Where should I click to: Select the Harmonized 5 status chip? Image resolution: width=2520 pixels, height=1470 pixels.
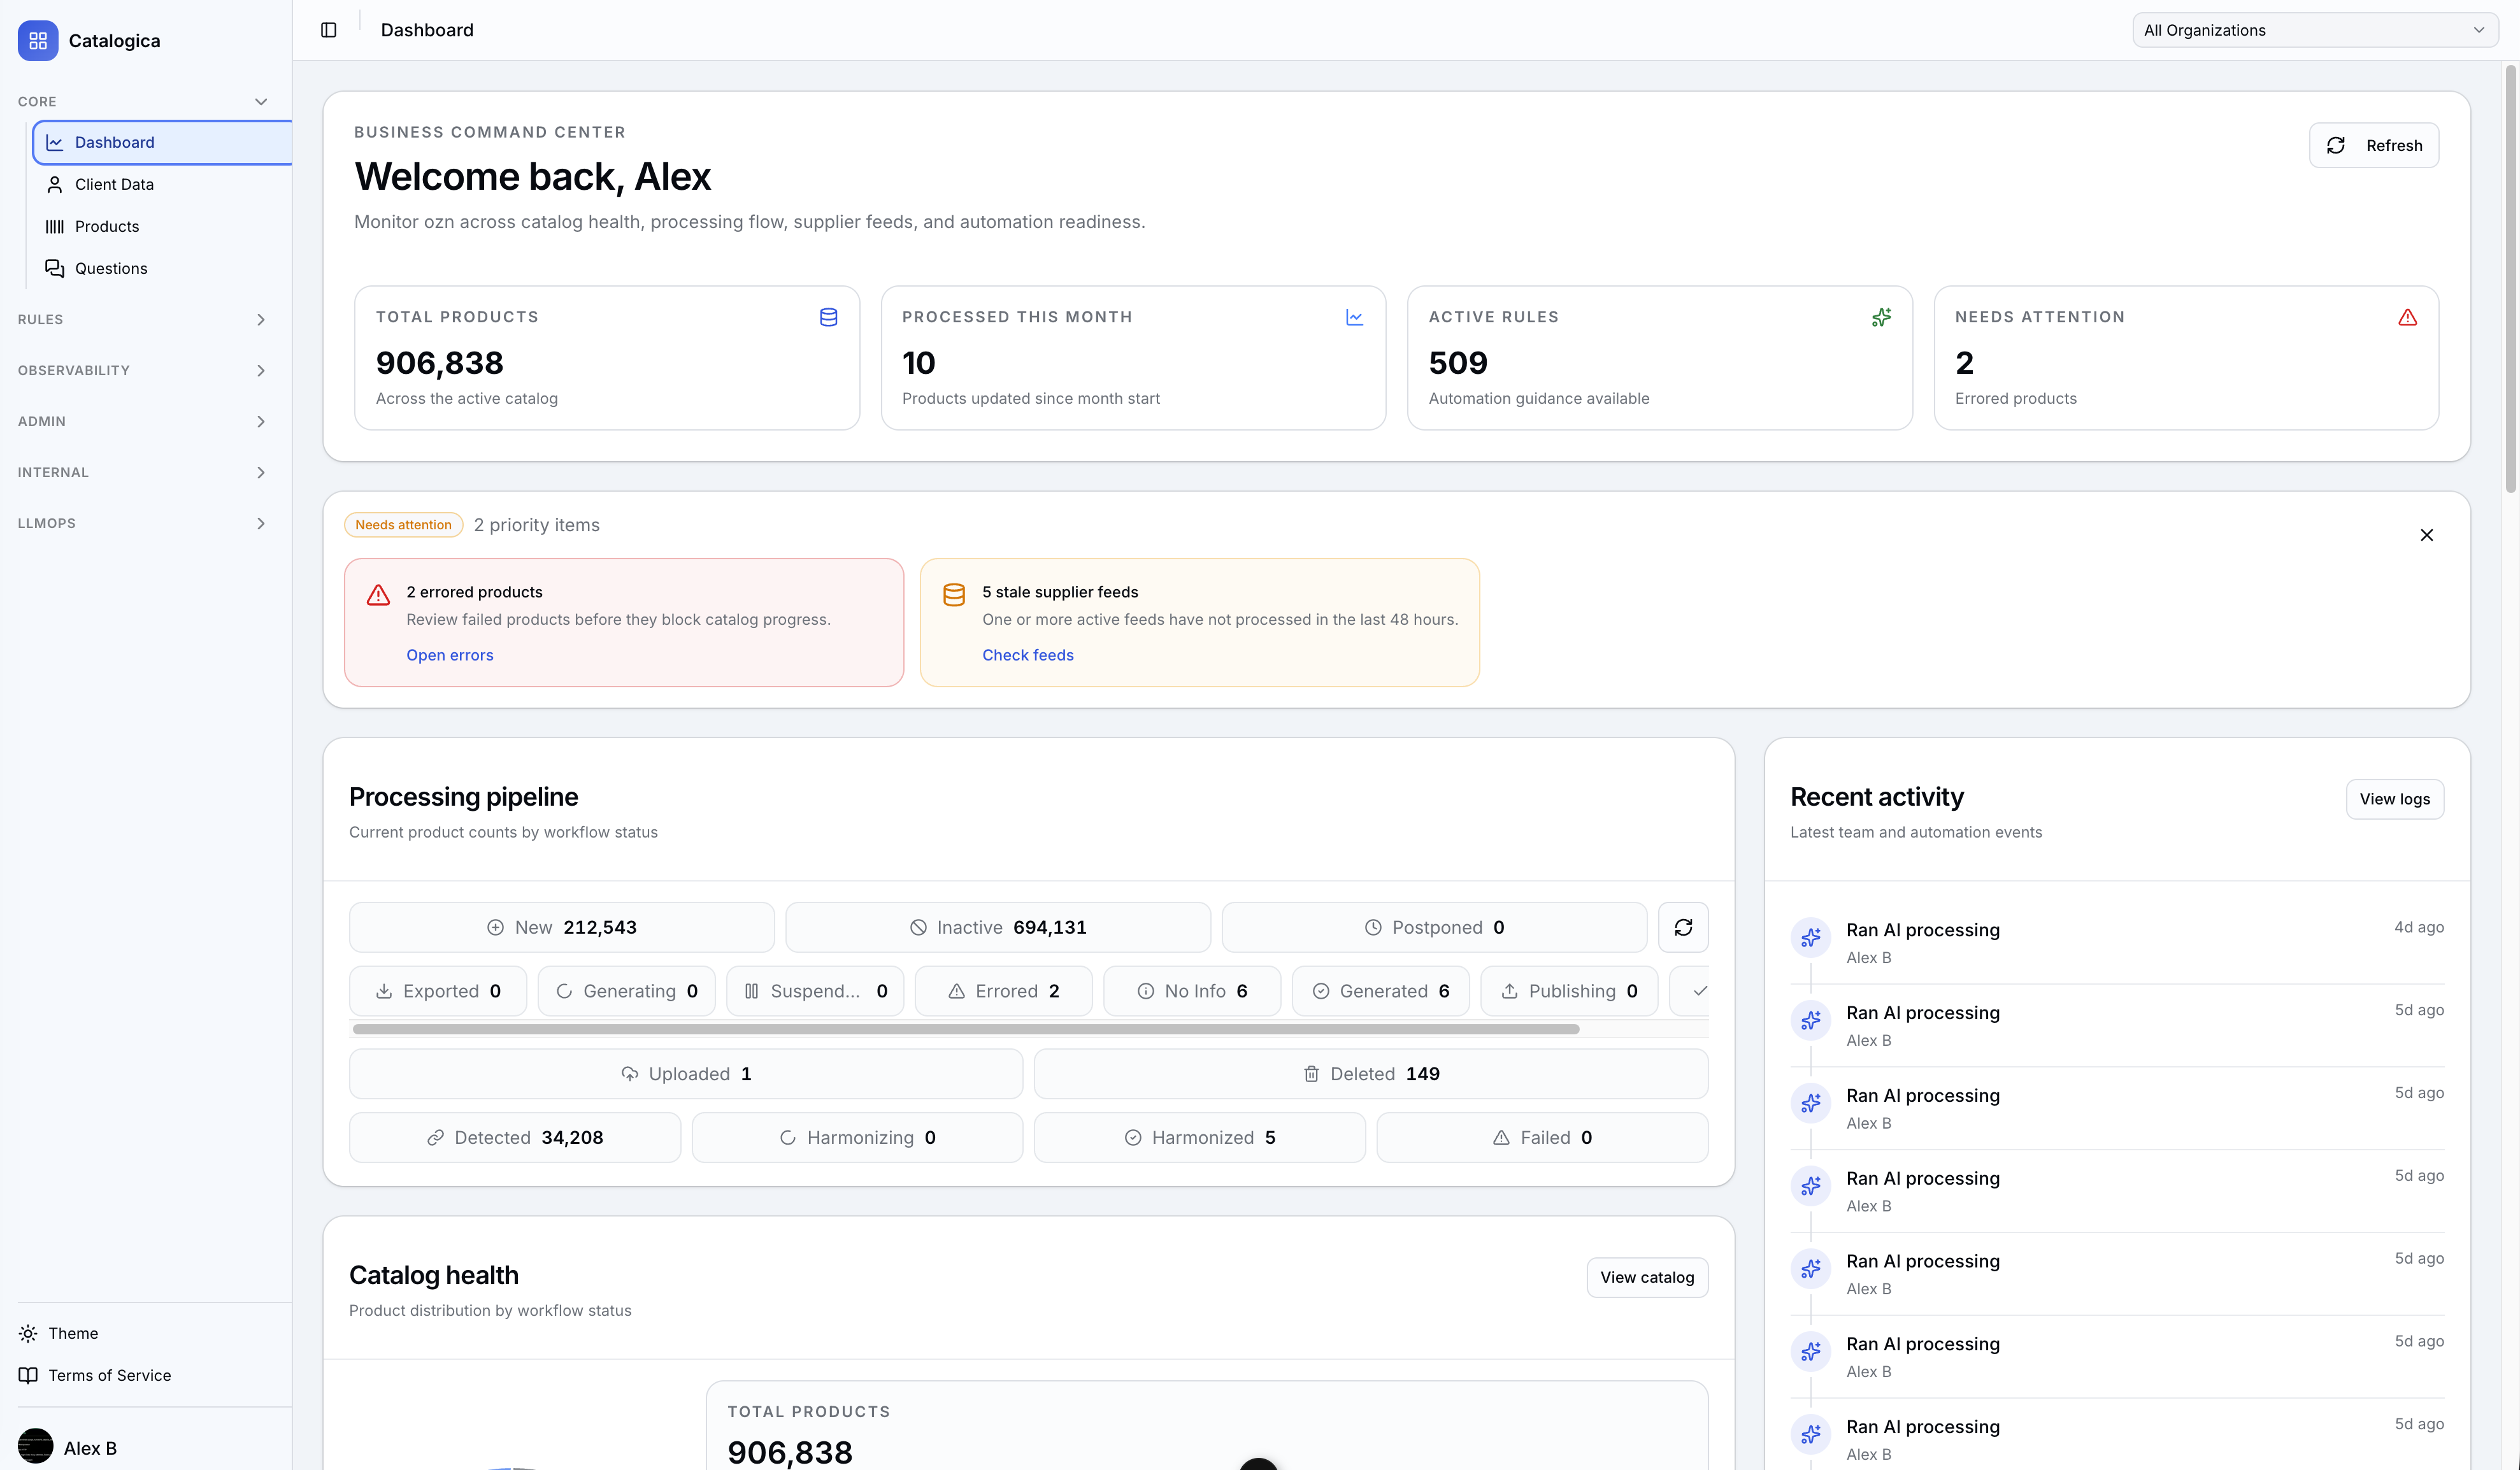tap(1200, 1137)
